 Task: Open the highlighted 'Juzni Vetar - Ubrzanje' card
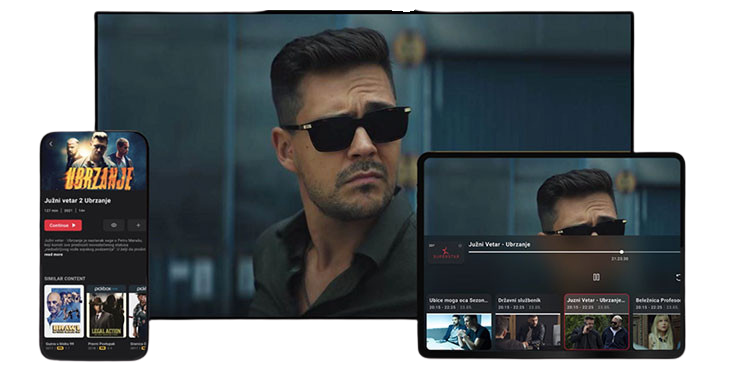click(x=596, y=322)
